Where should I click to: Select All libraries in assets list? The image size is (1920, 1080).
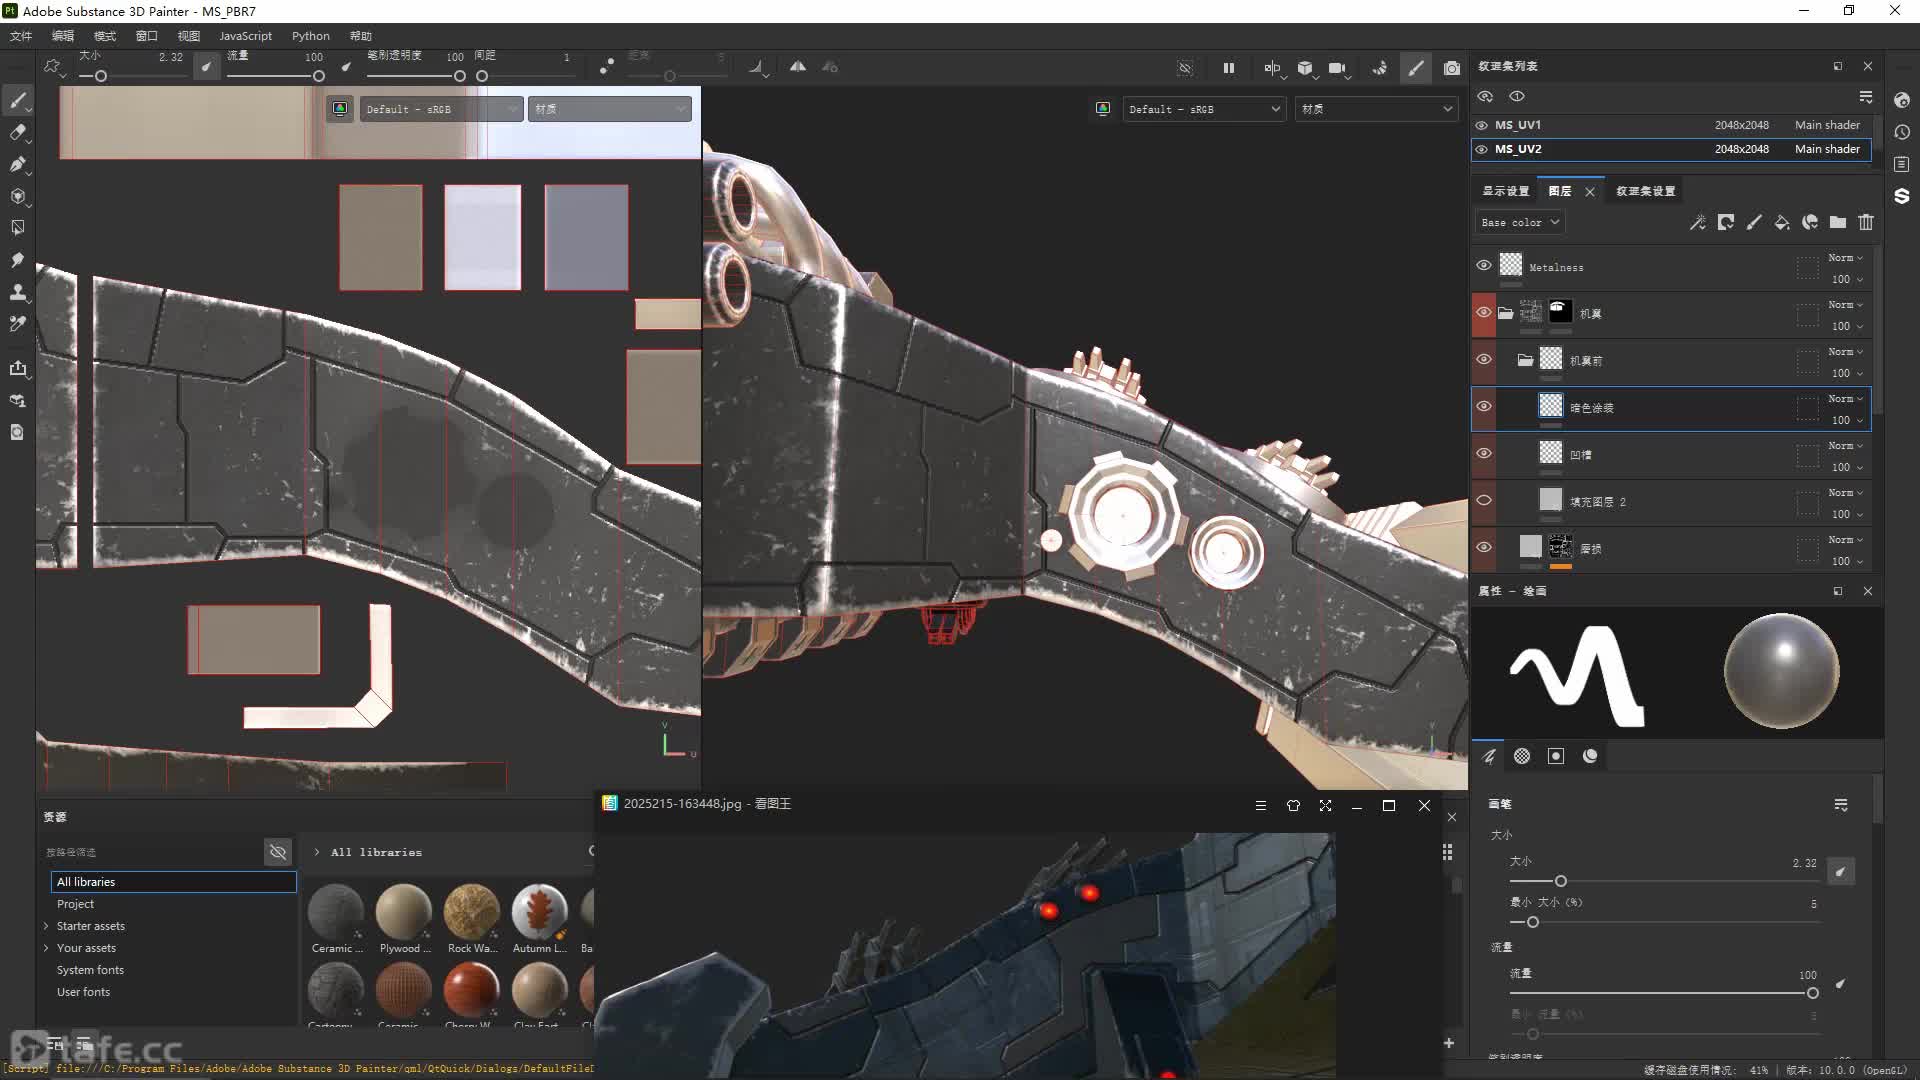pyautogui.click(x=173, y=882)
